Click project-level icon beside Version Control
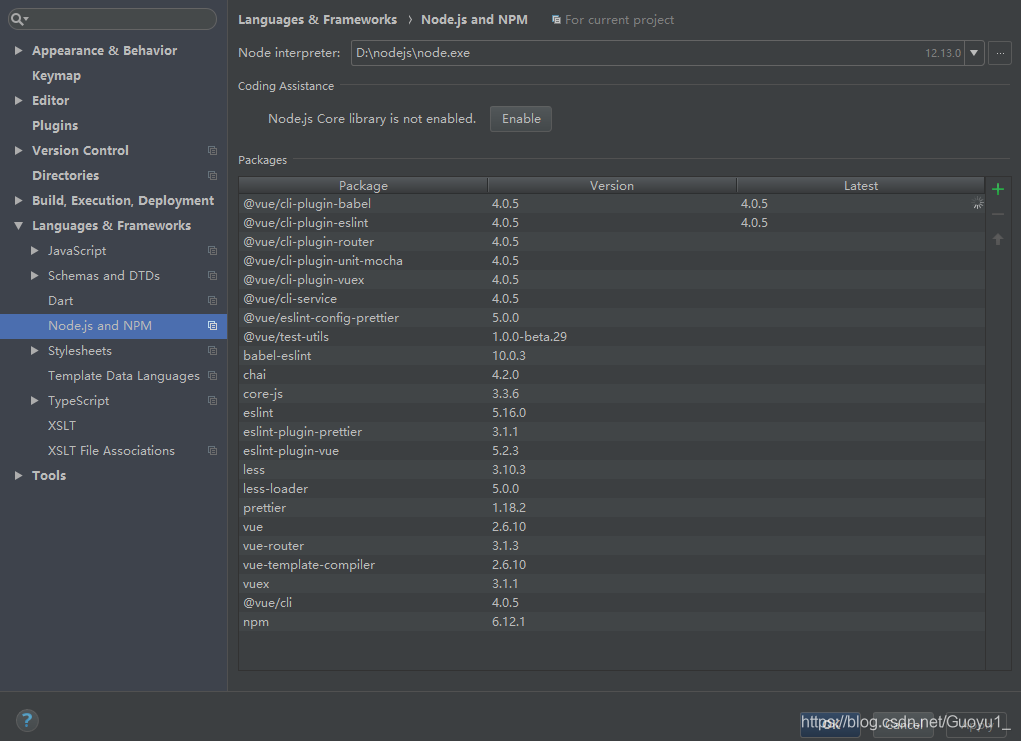The image size is (1021, 741). pyautogui.click(x=212, y=150)
